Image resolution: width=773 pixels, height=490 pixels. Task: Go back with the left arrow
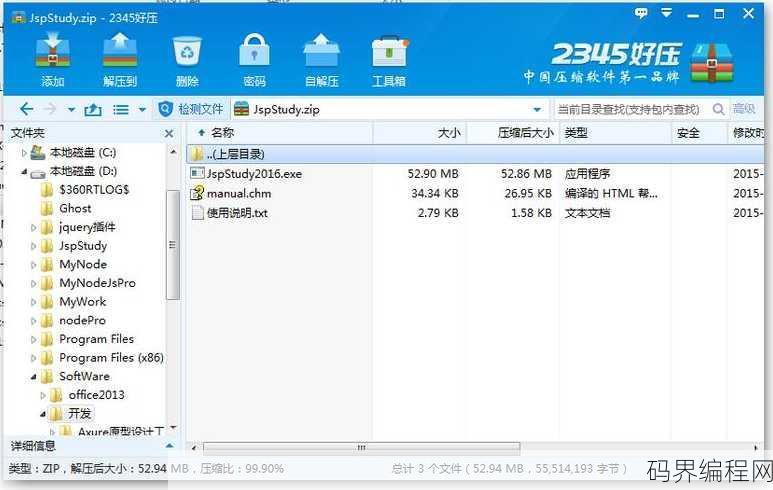point(27,109)
